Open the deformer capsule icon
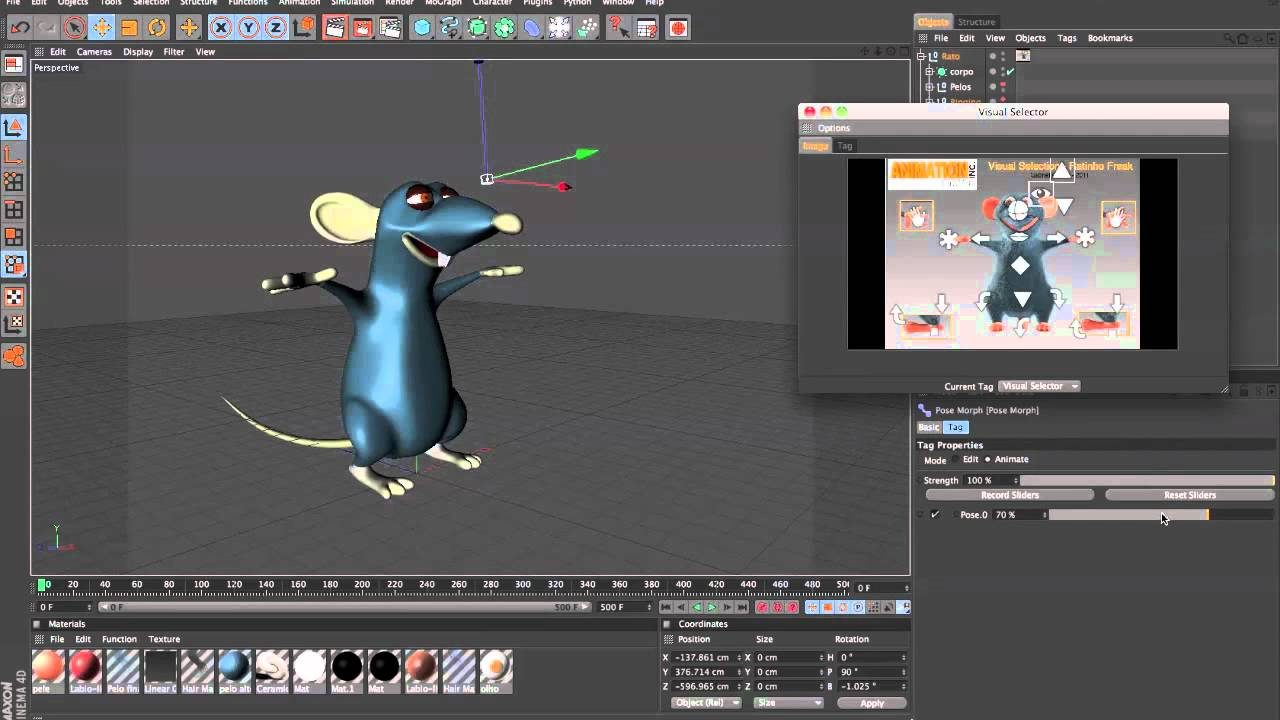 532,28
